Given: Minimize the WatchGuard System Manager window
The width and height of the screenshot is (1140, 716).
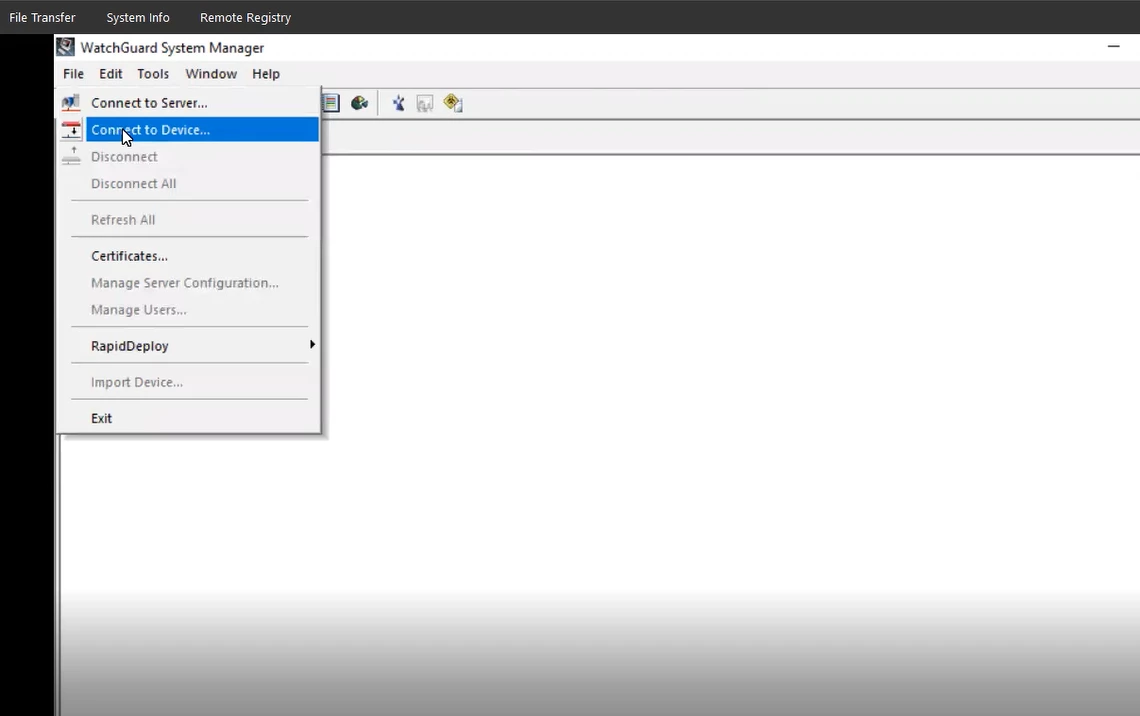Looking at the screenshot, I should [x=1113, y=47].
